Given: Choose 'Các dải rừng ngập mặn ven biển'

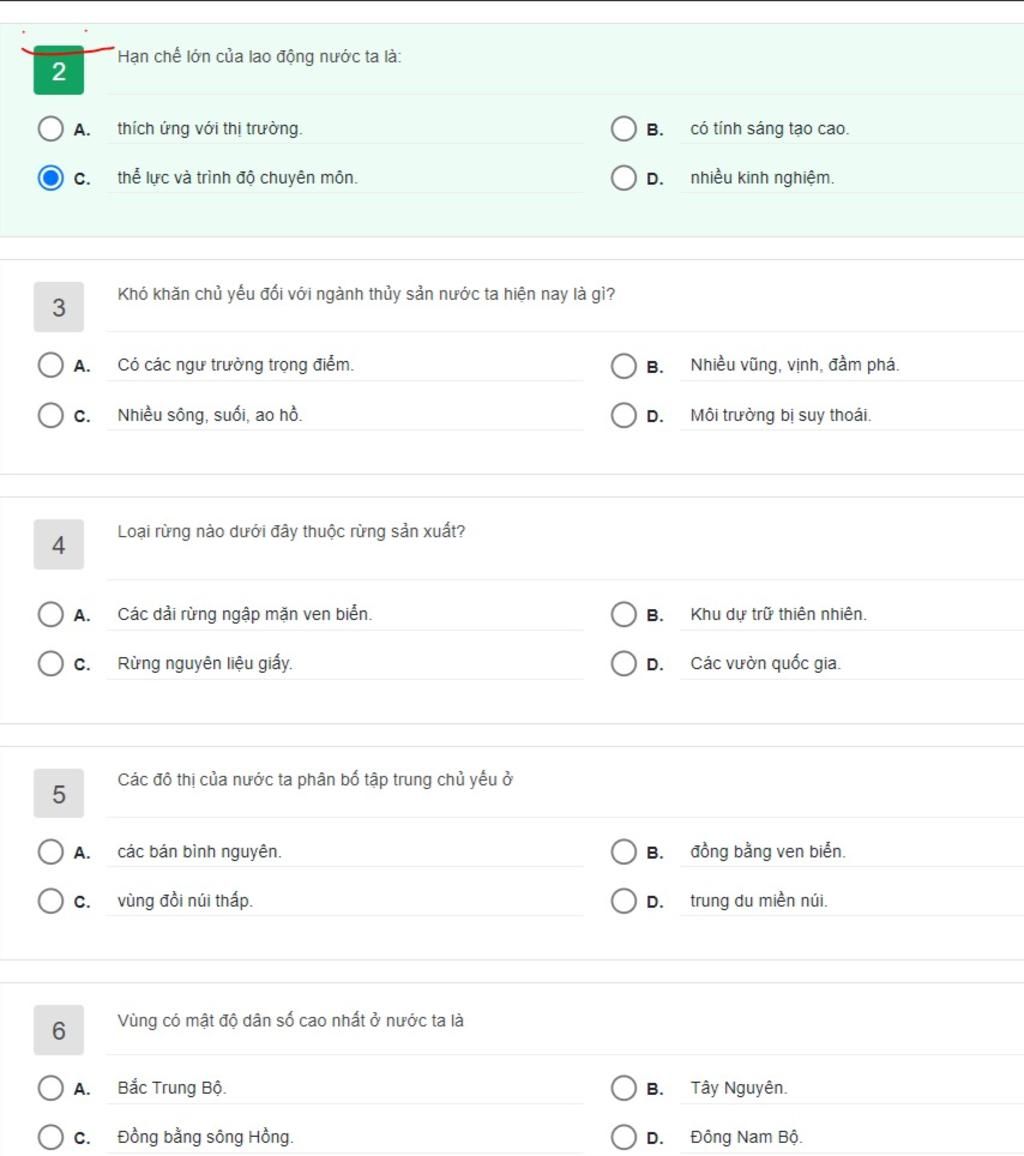Looking at the screenshot, I should (x=50, y=614).
